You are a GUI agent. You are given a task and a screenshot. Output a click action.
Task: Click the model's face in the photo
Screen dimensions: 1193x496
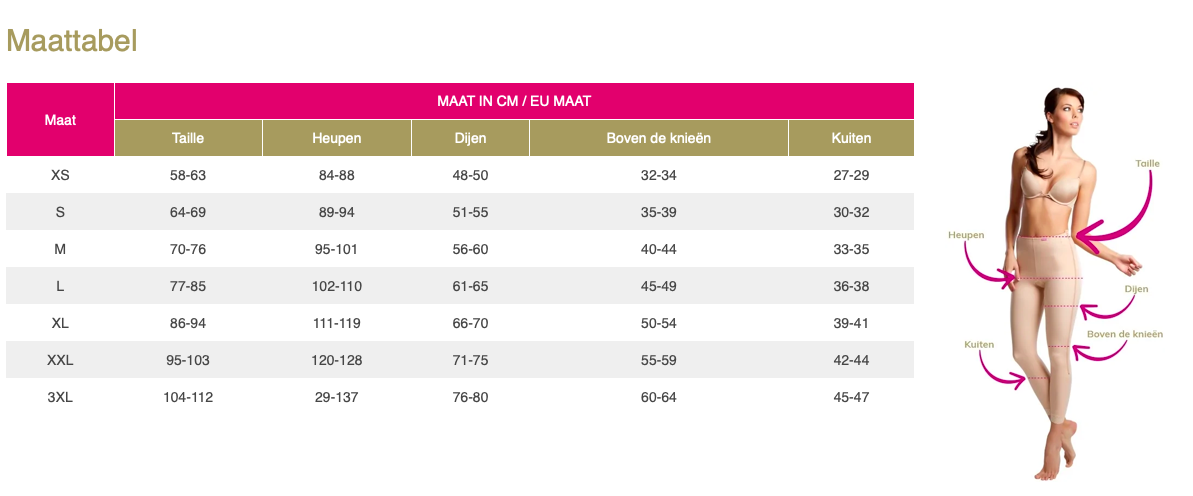(1064, 114)
